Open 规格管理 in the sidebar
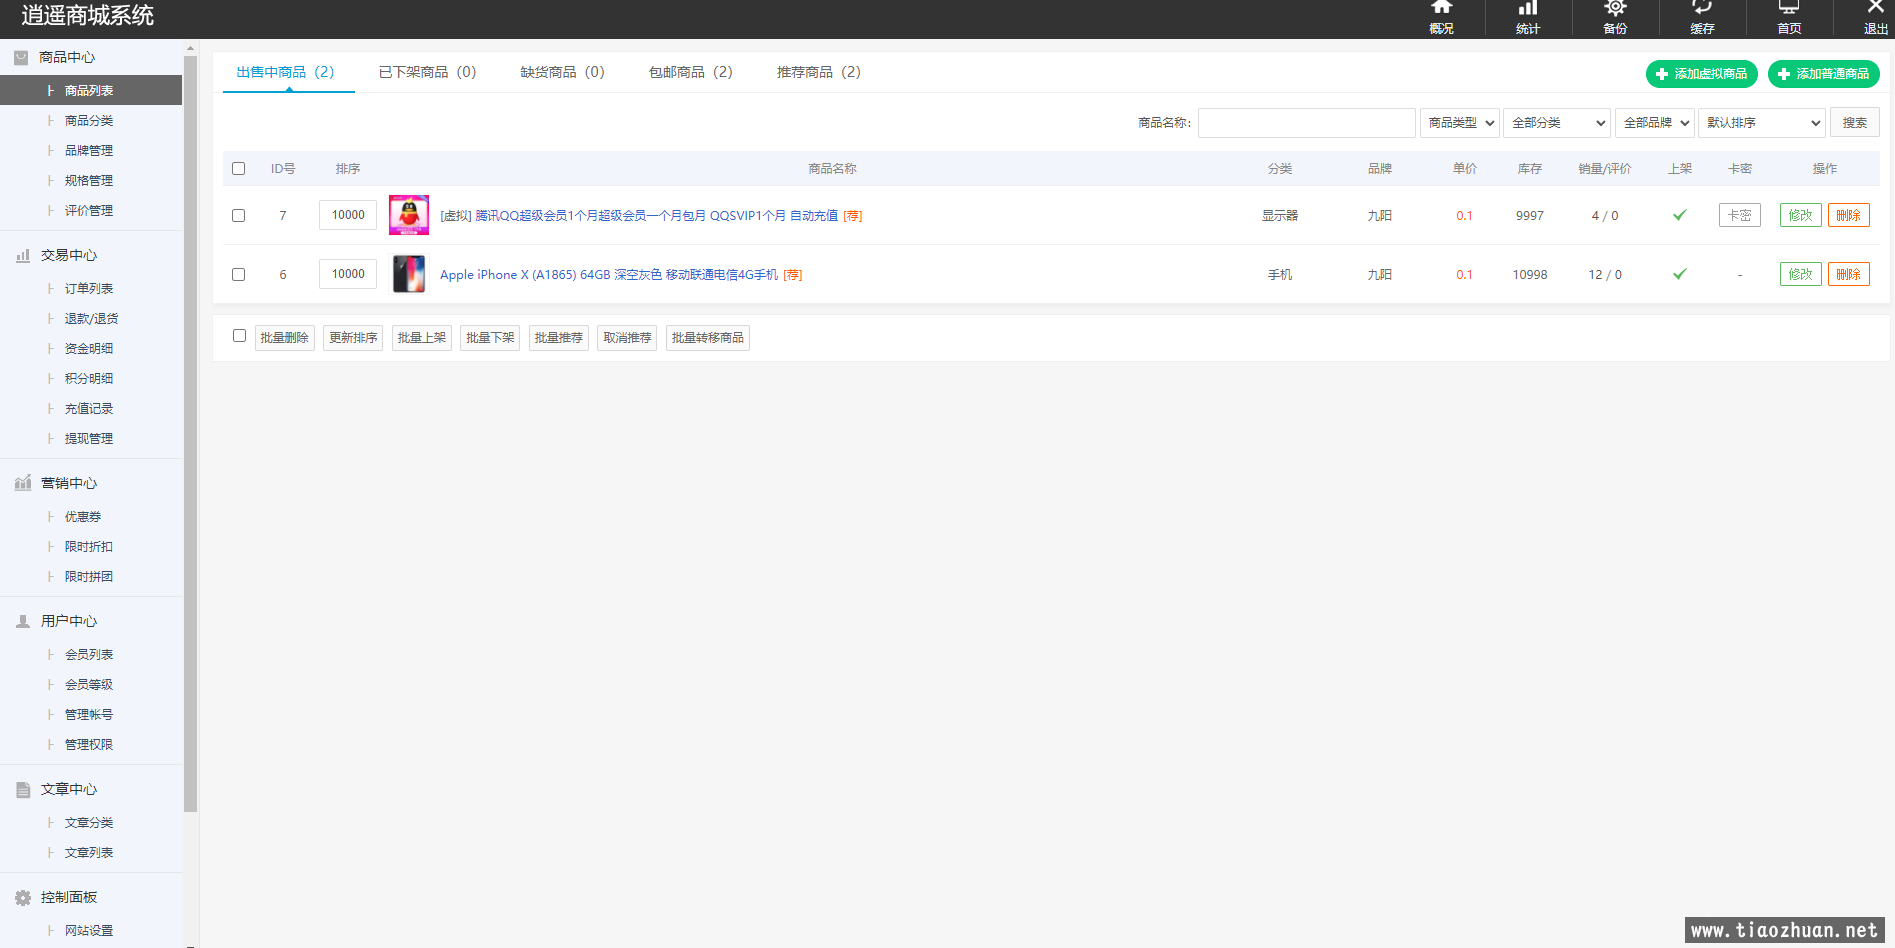Image resolution: width=1895 pixels, height=948 pixels. click(x=91, y=180)
